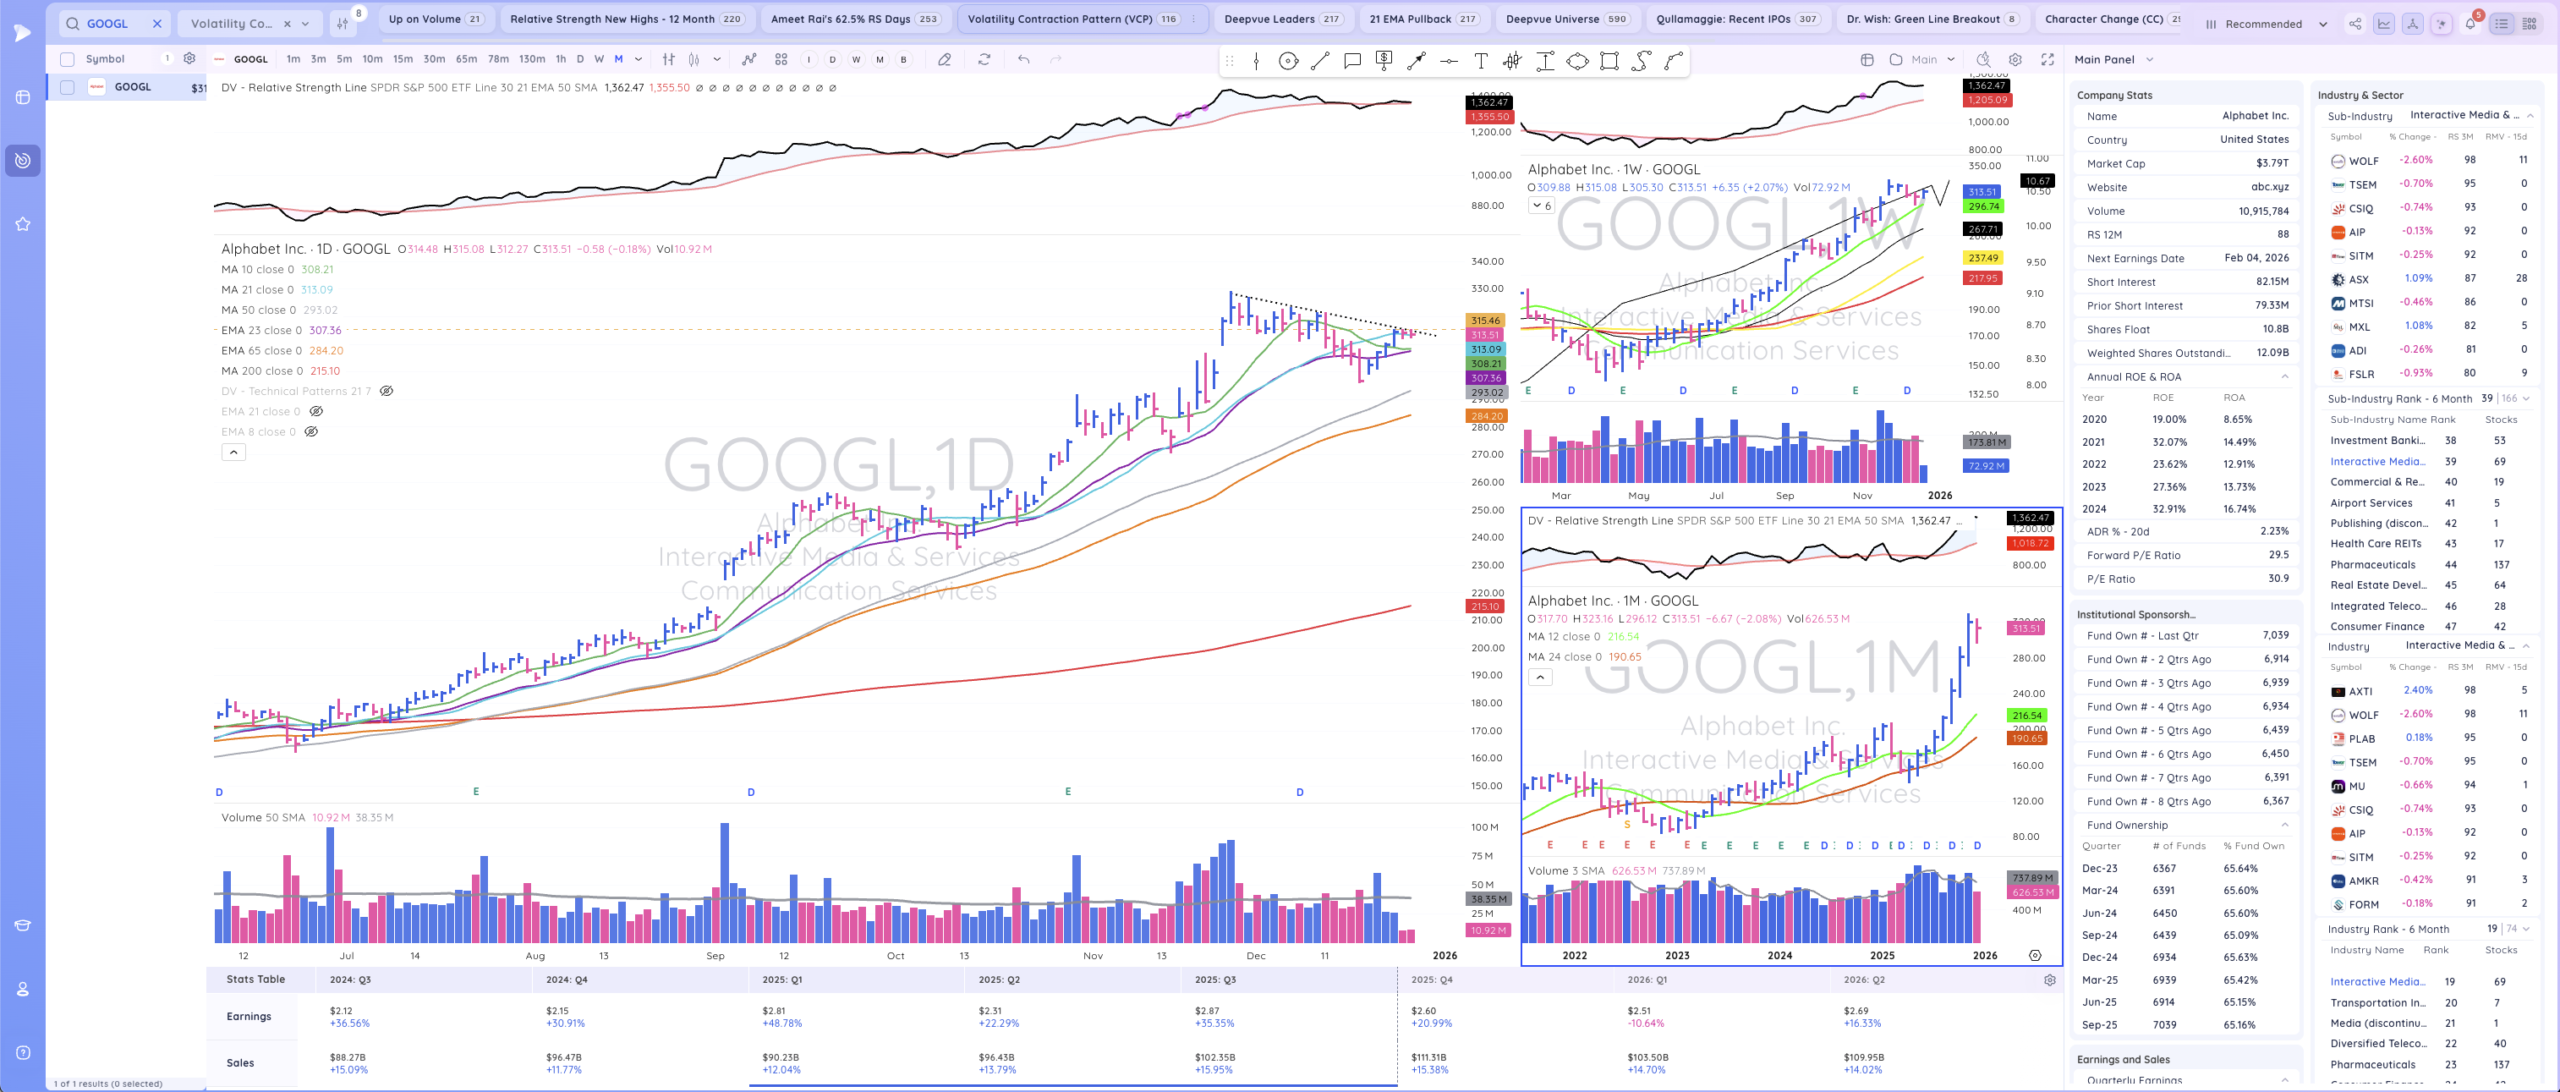The height and width of the screenshot is (1092, 2560).
Task: Click the share icon in top bar
Action: click(x=2355, y=24)
